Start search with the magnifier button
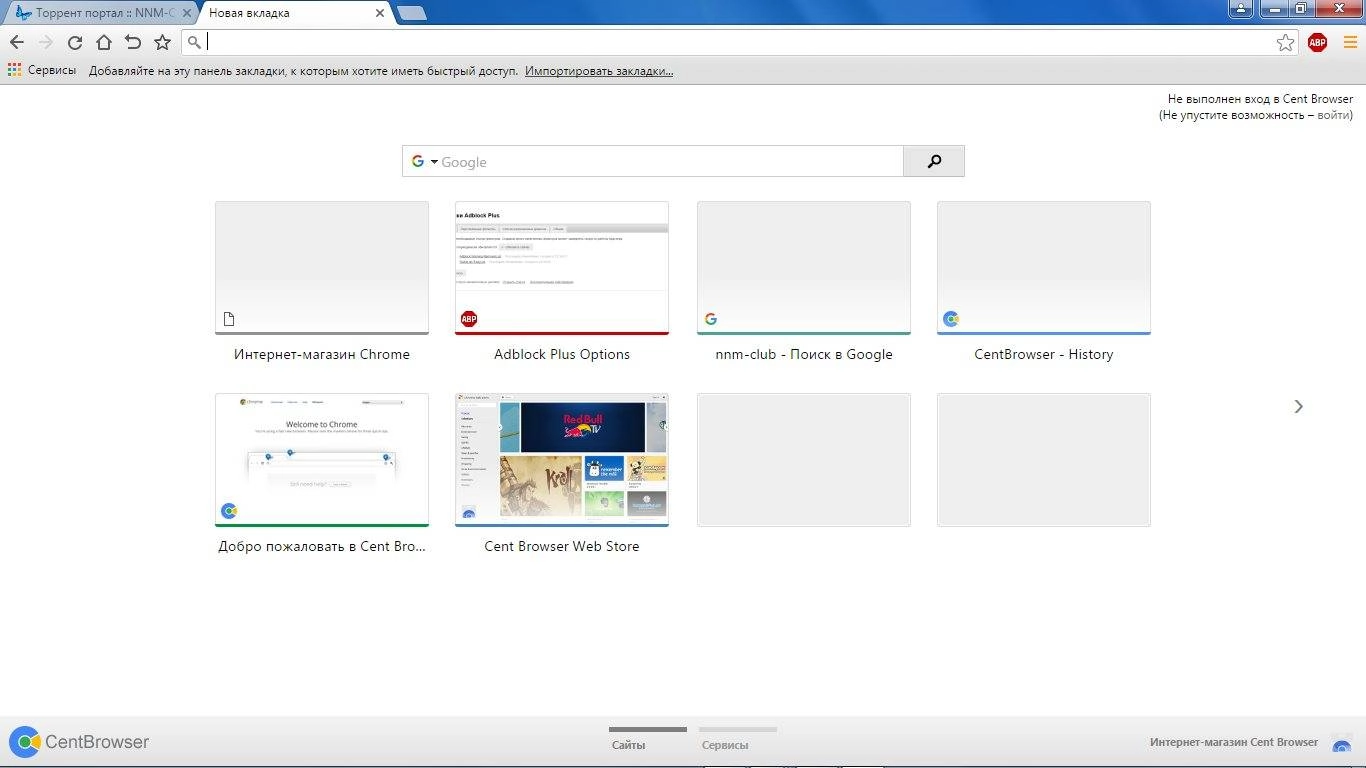This screenshot has width=1366, height=768. (x=934, y=161)
